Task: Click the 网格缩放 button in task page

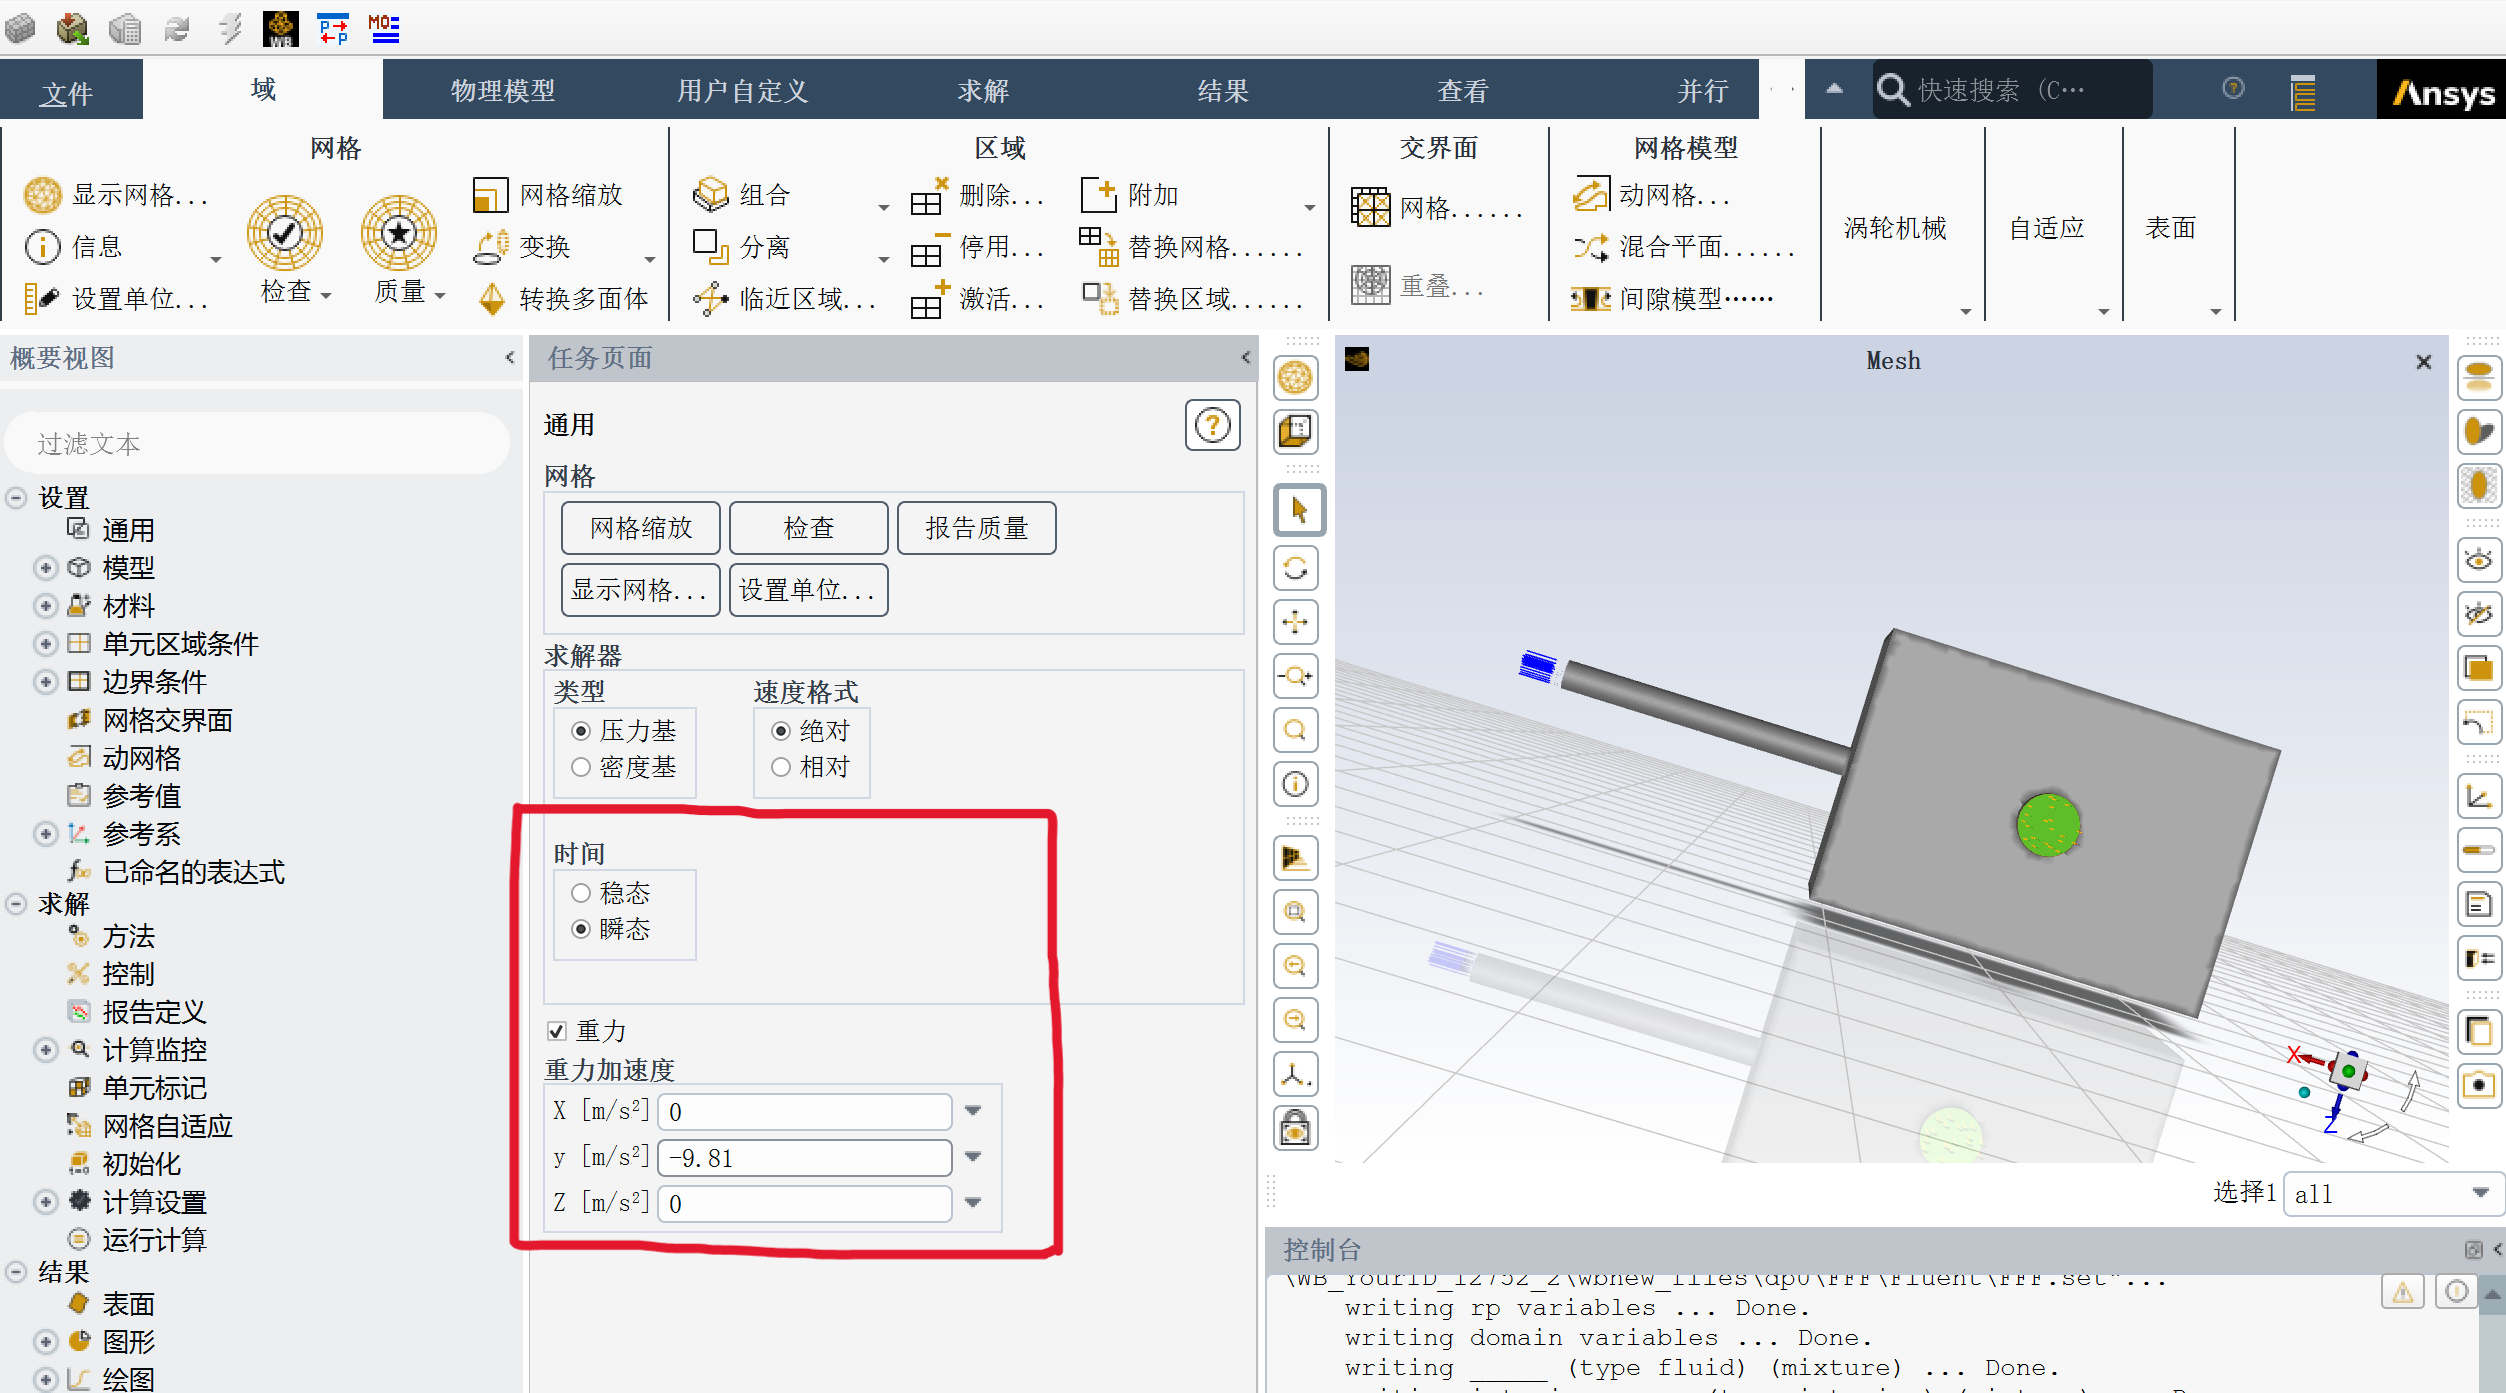Action: tap(641, 528)
